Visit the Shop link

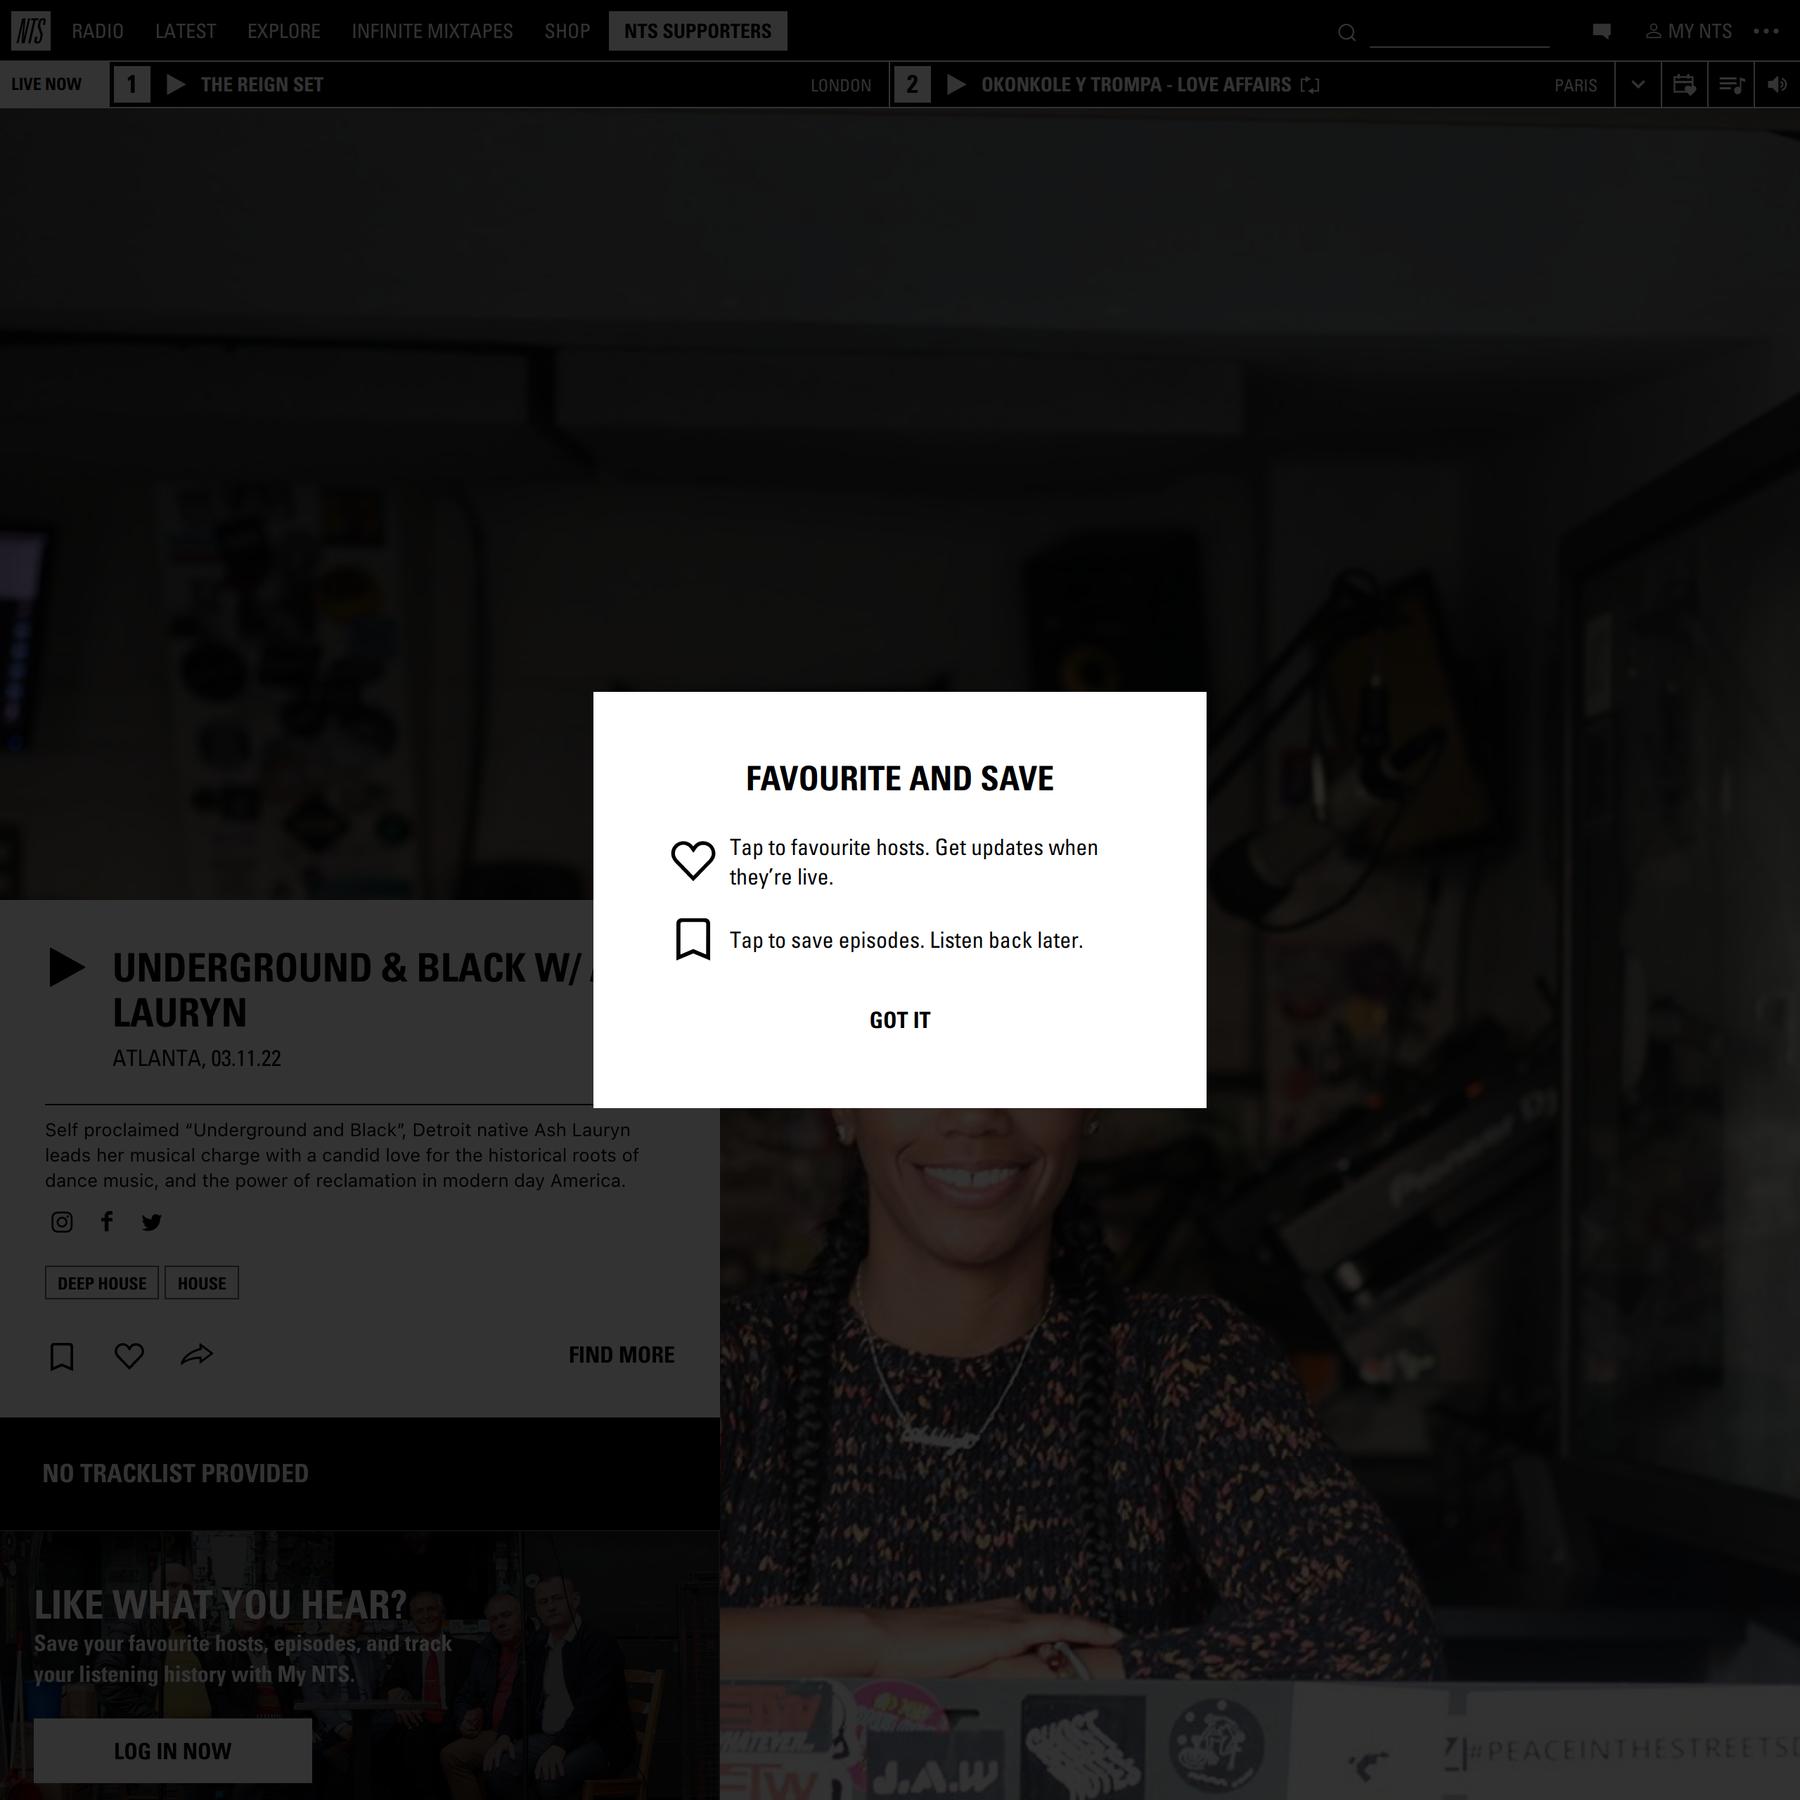click(x=567, y=31)
